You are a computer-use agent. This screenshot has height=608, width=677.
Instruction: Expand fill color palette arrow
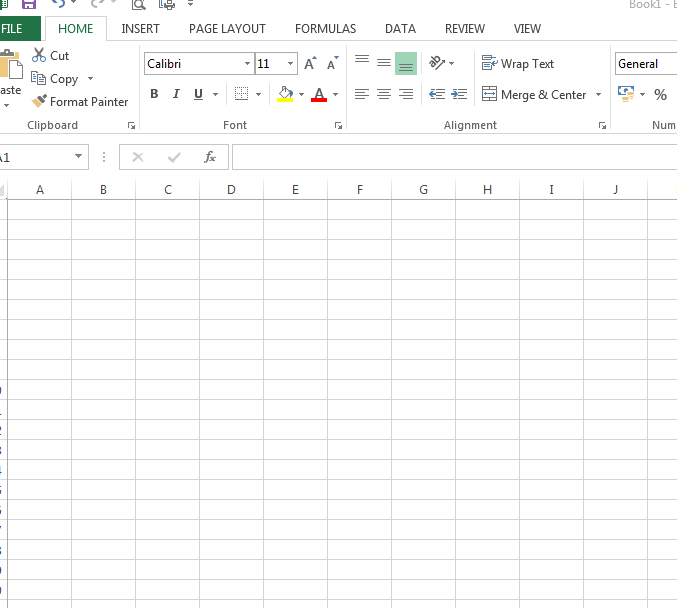tap(301, 94)
